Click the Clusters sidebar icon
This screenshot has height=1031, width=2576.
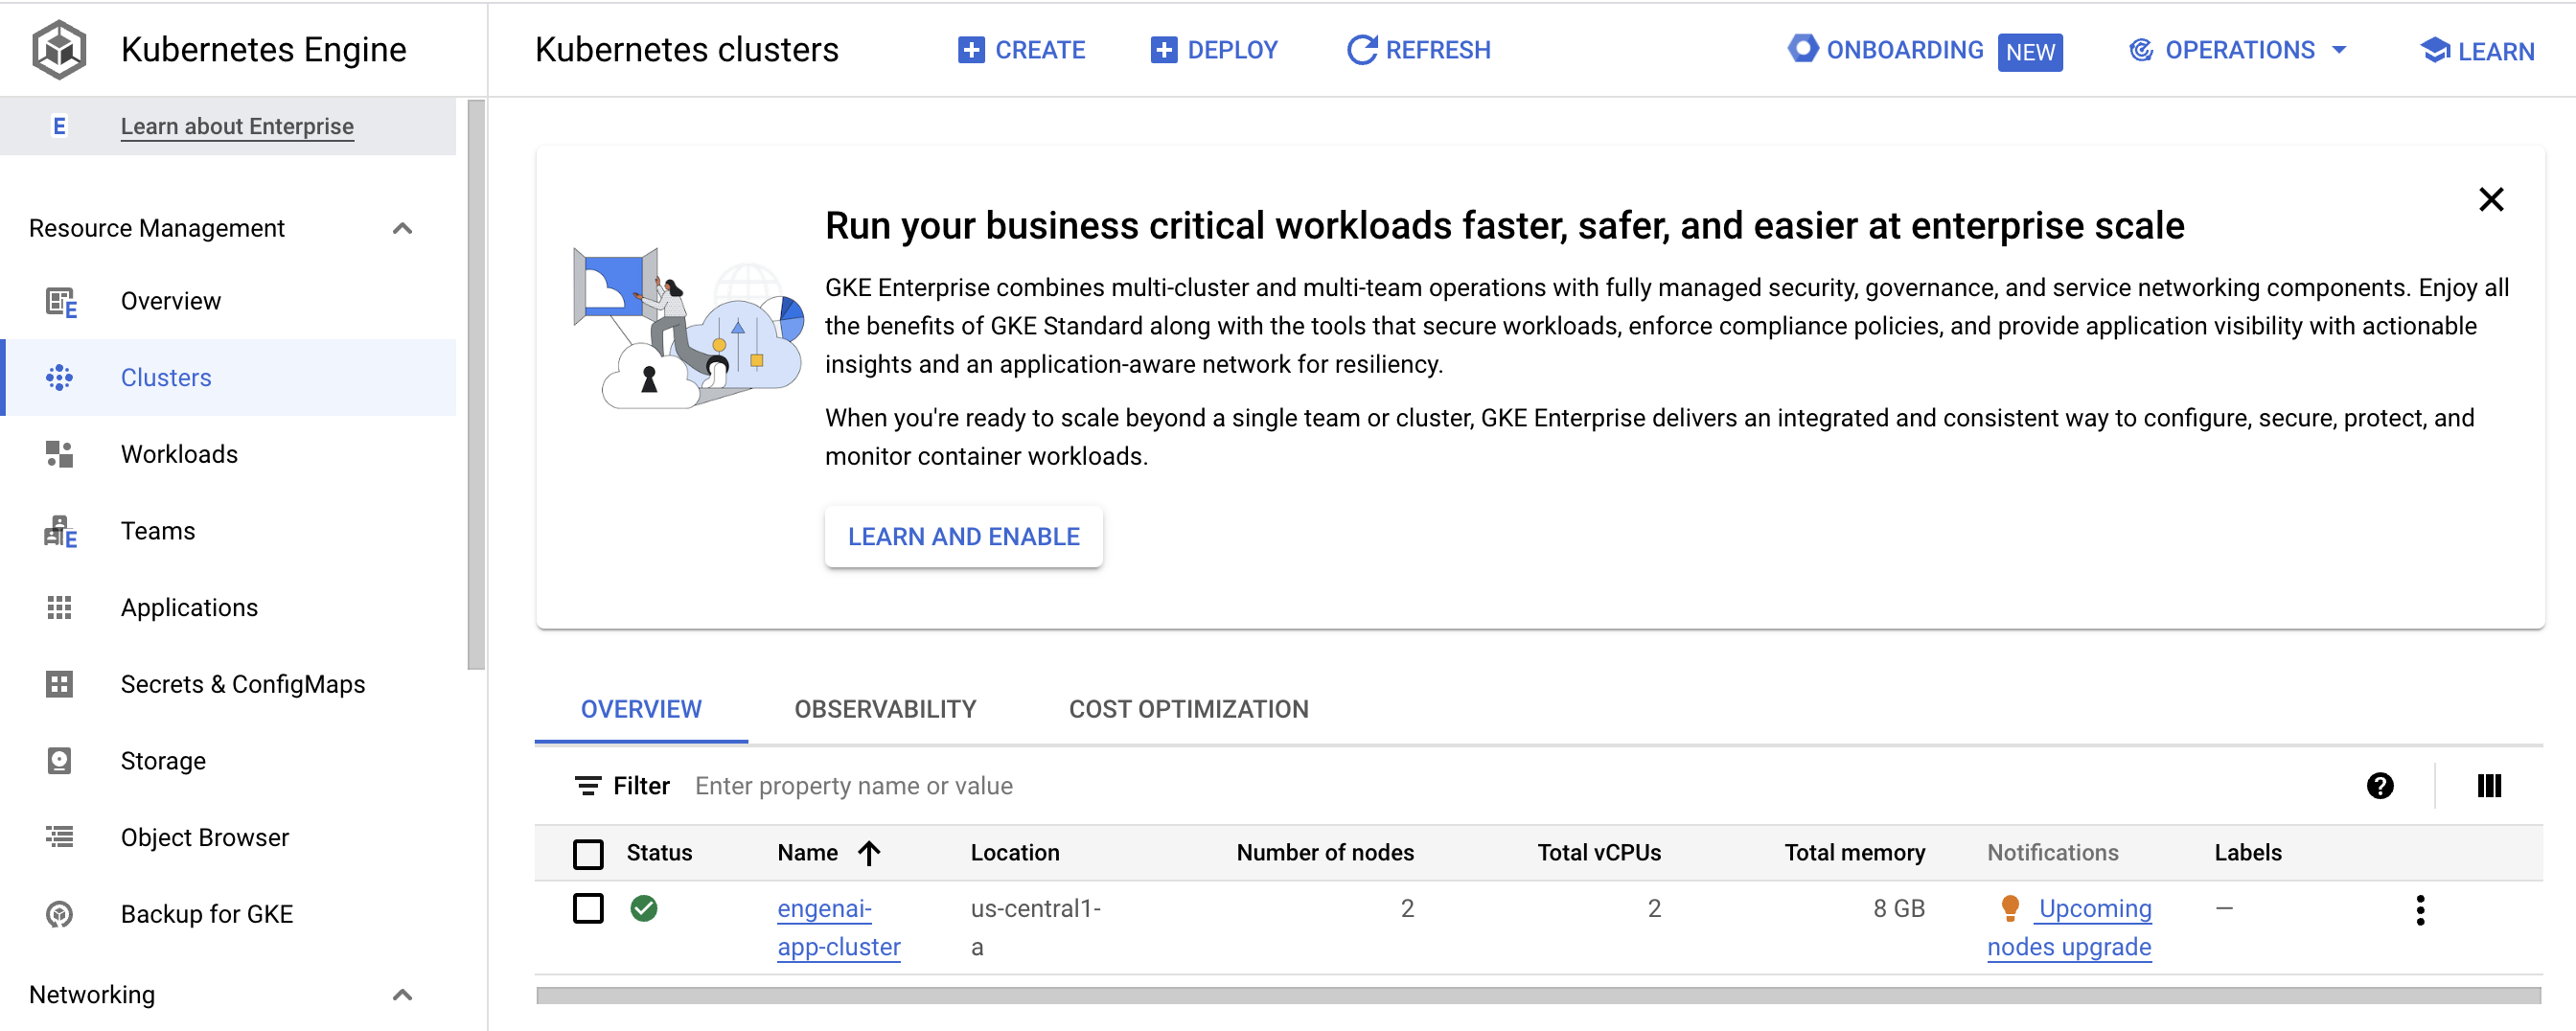point(59,378)
